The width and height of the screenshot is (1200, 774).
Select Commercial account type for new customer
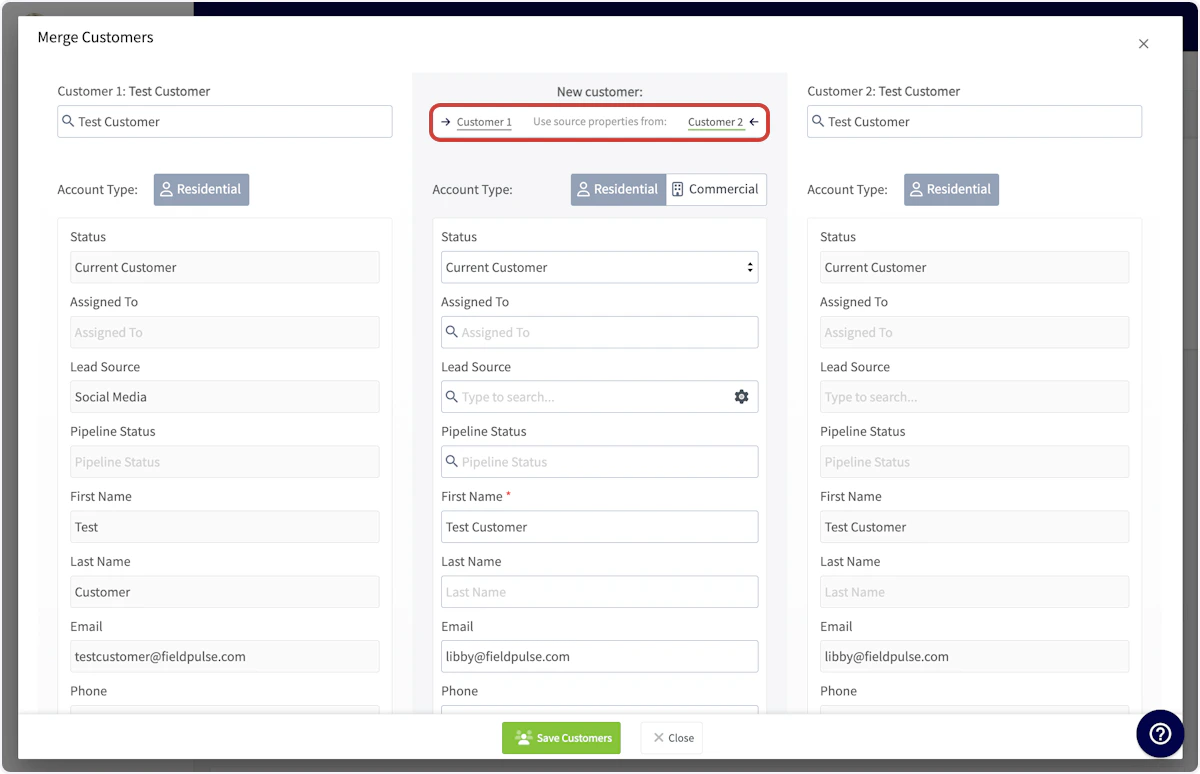click(716, 189)
